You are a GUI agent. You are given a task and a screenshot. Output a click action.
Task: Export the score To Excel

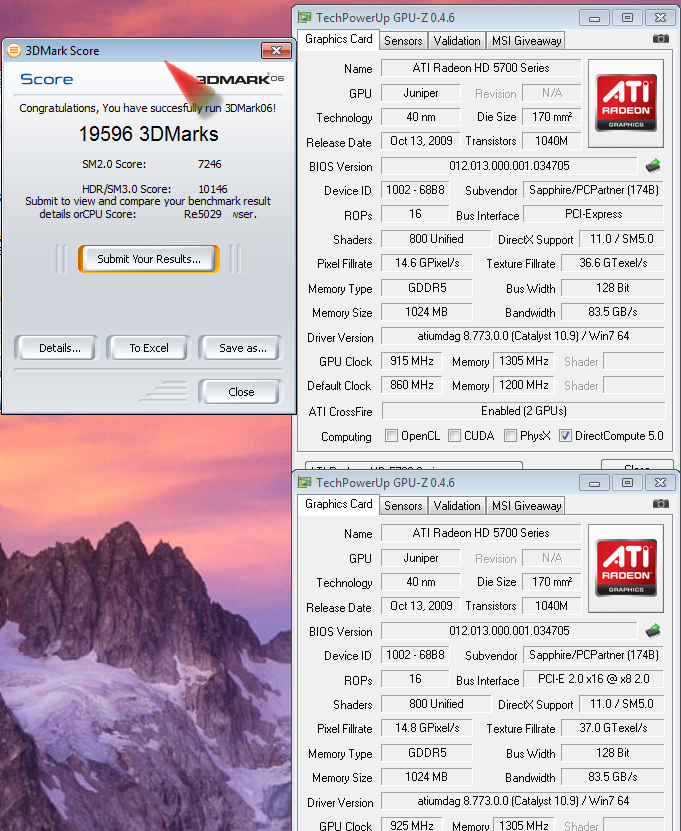[x=149, y=348]
